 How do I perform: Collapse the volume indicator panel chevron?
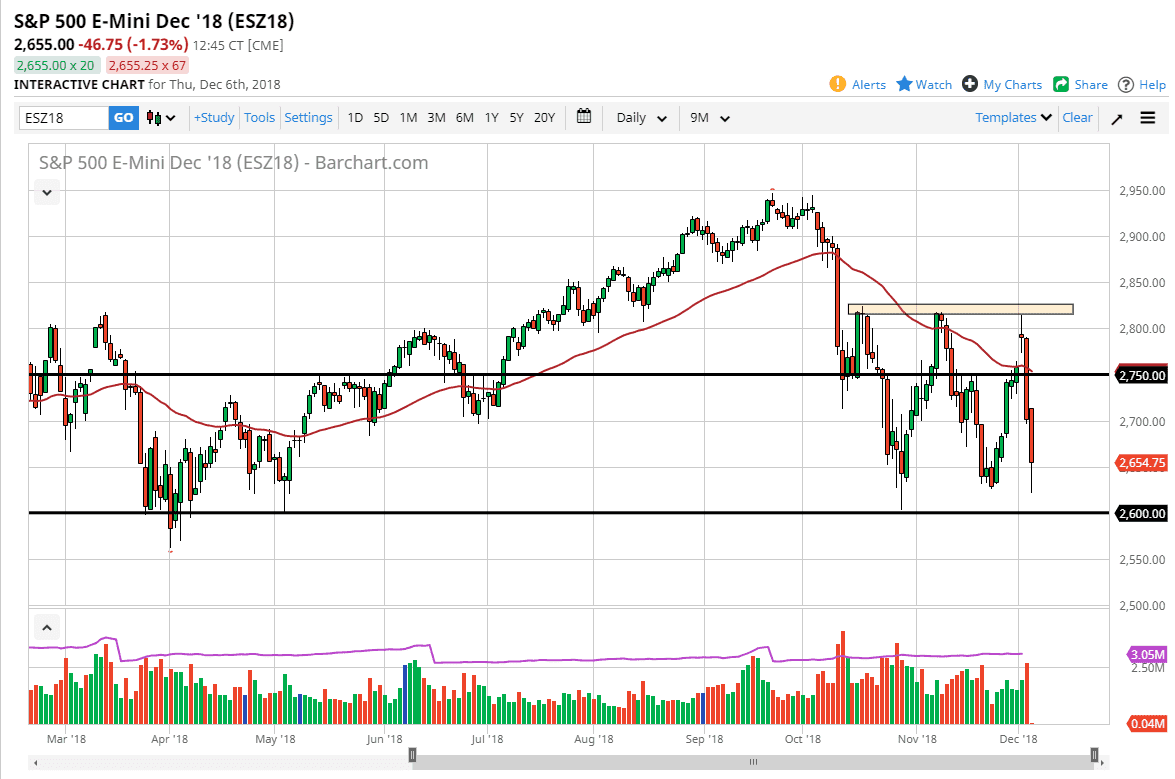coord(46,626)
